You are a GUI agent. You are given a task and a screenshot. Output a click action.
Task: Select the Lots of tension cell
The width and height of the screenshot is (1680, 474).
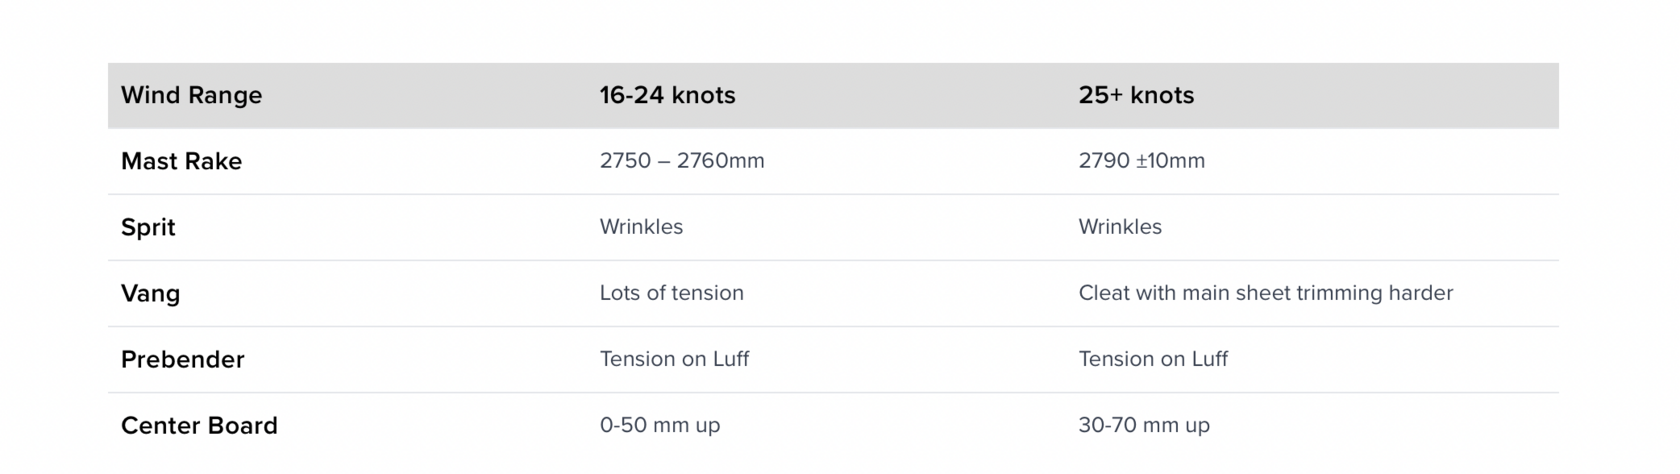pos(672,293)
